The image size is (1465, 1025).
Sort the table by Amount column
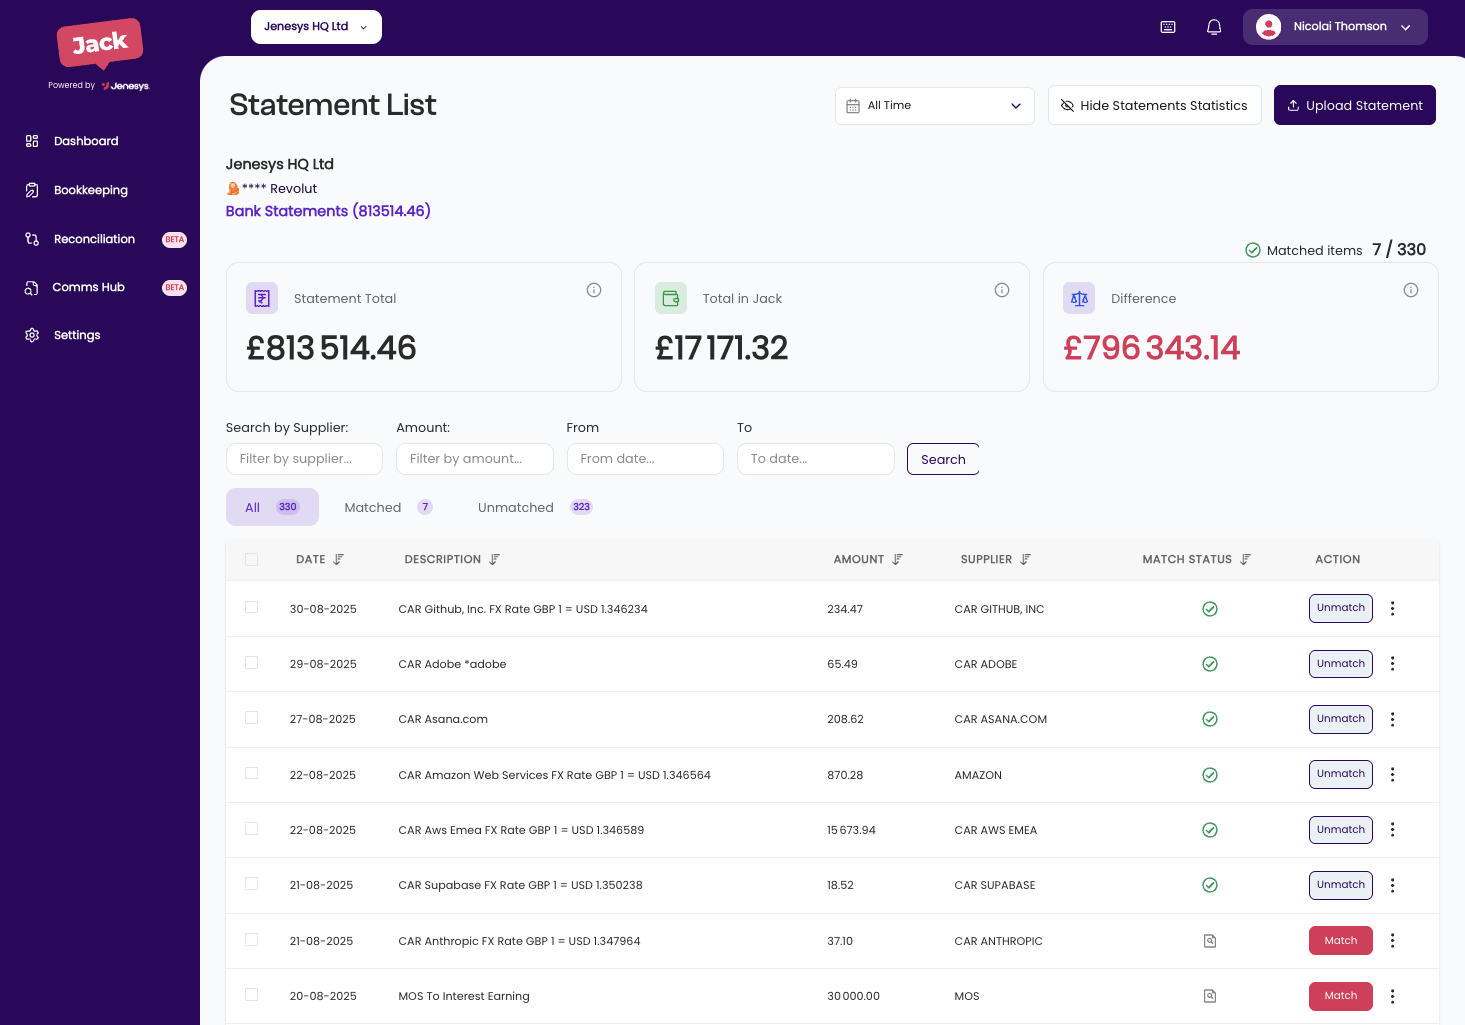(x=897, y=559)
